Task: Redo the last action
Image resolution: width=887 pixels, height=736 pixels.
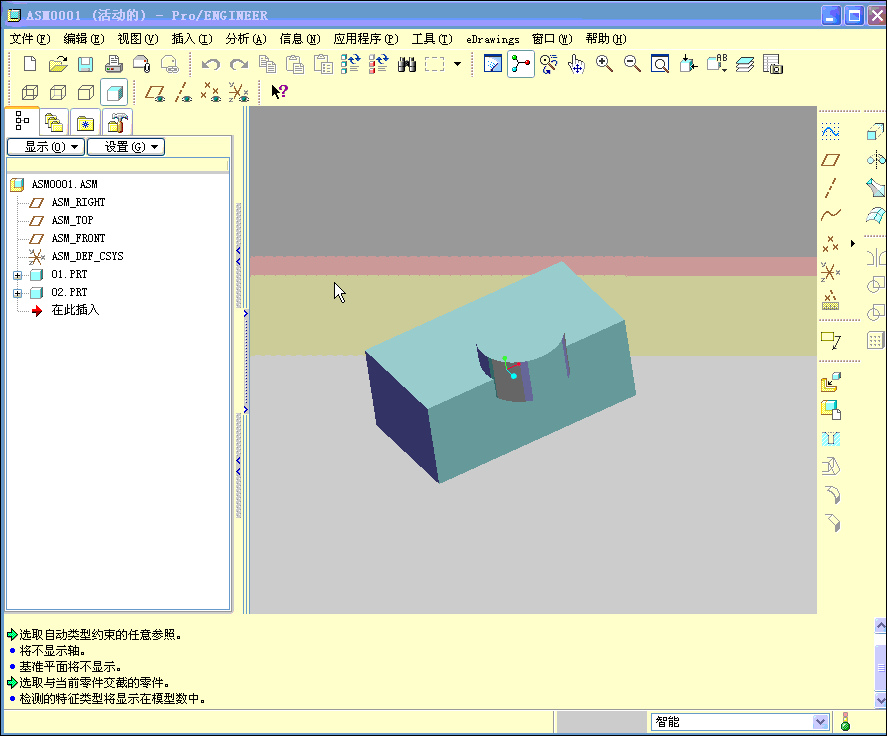Action: point(239,64)
